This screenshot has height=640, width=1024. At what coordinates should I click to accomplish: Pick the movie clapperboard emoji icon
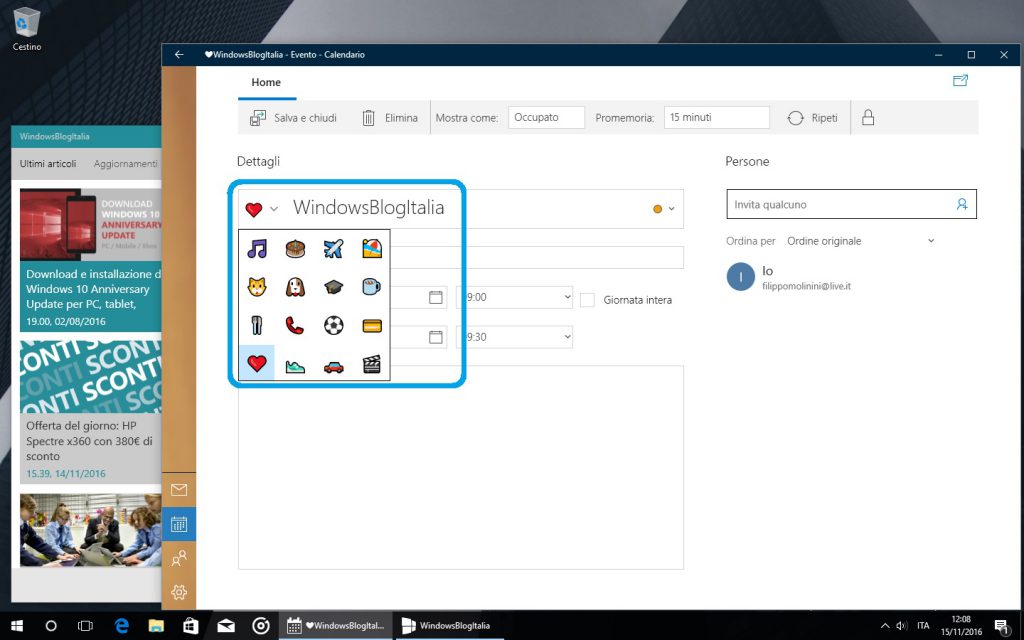pos(372,364)
